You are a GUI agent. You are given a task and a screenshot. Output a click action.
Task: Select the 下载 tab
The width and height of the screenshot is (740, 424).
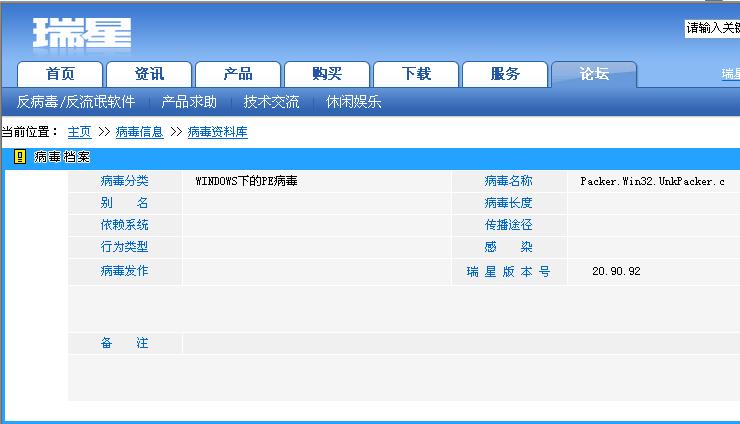[416, 74]
